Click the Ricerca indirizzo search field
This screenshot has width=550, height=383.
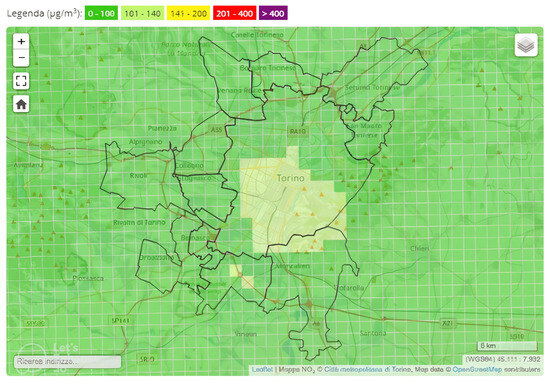click(x=68, y=361)
